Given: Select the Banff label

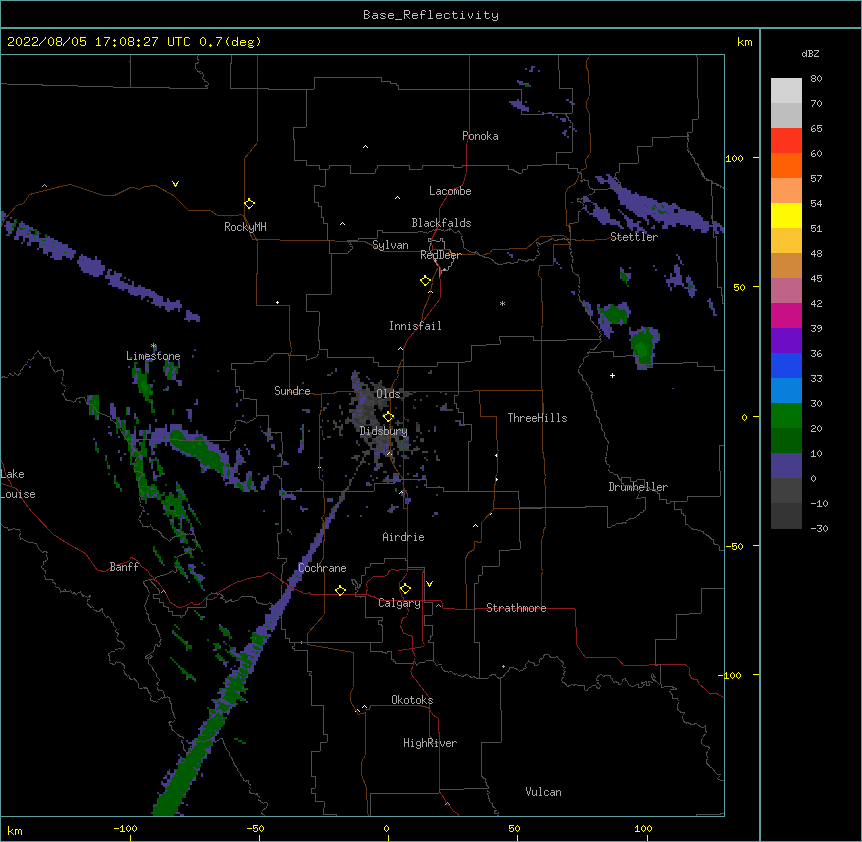Looking at the screenshot, I should (x=124, y=567).
